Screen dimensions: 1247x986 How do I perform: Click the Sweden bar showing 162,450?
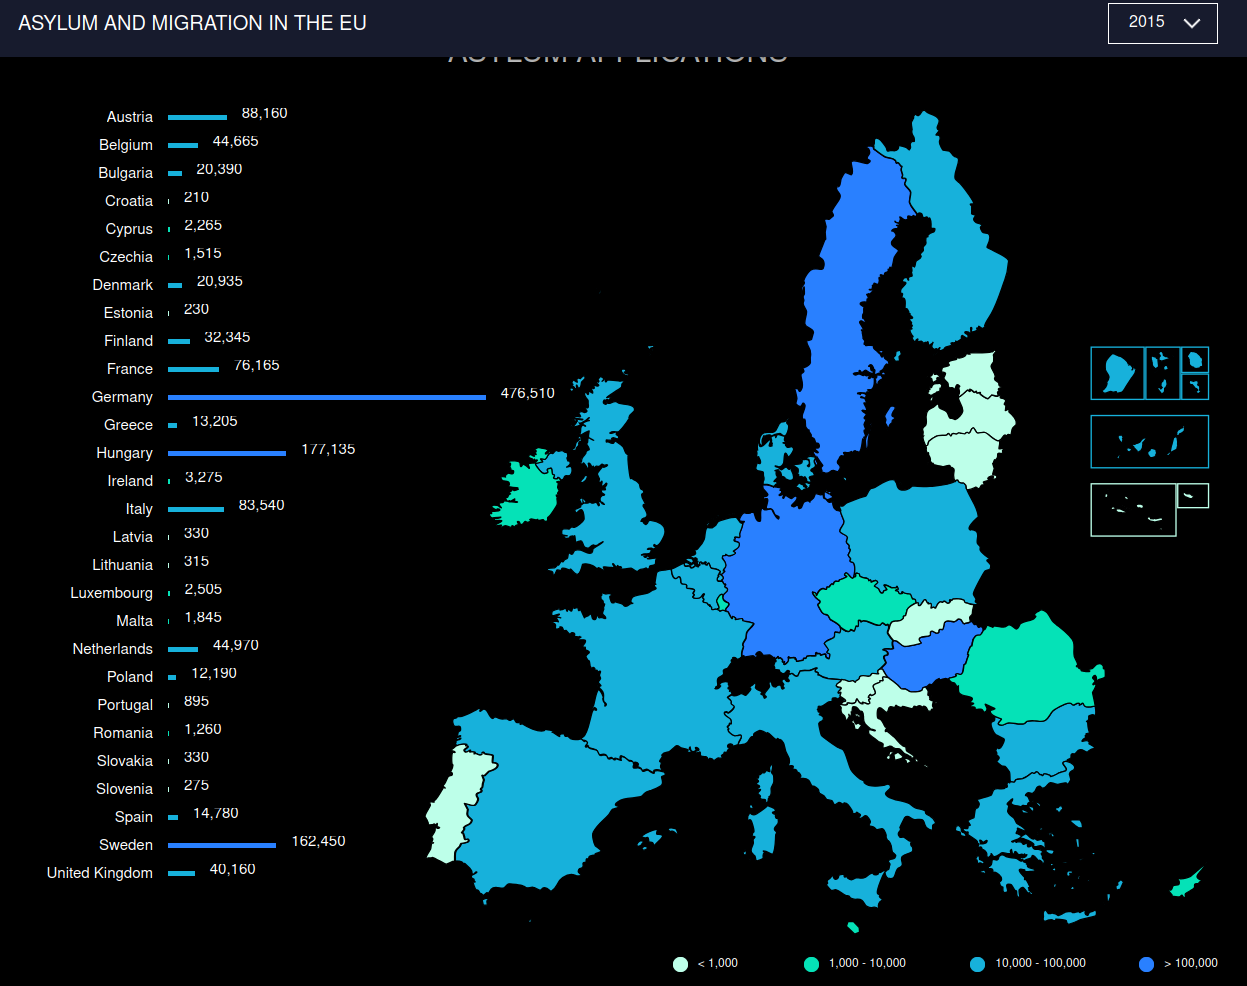pyautogui.click(x=221, y=845)
